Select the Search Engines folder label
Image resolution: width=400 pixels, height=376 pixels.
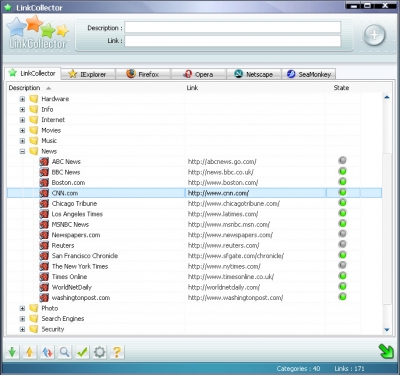pyautogui.click(x=63, y=319)
